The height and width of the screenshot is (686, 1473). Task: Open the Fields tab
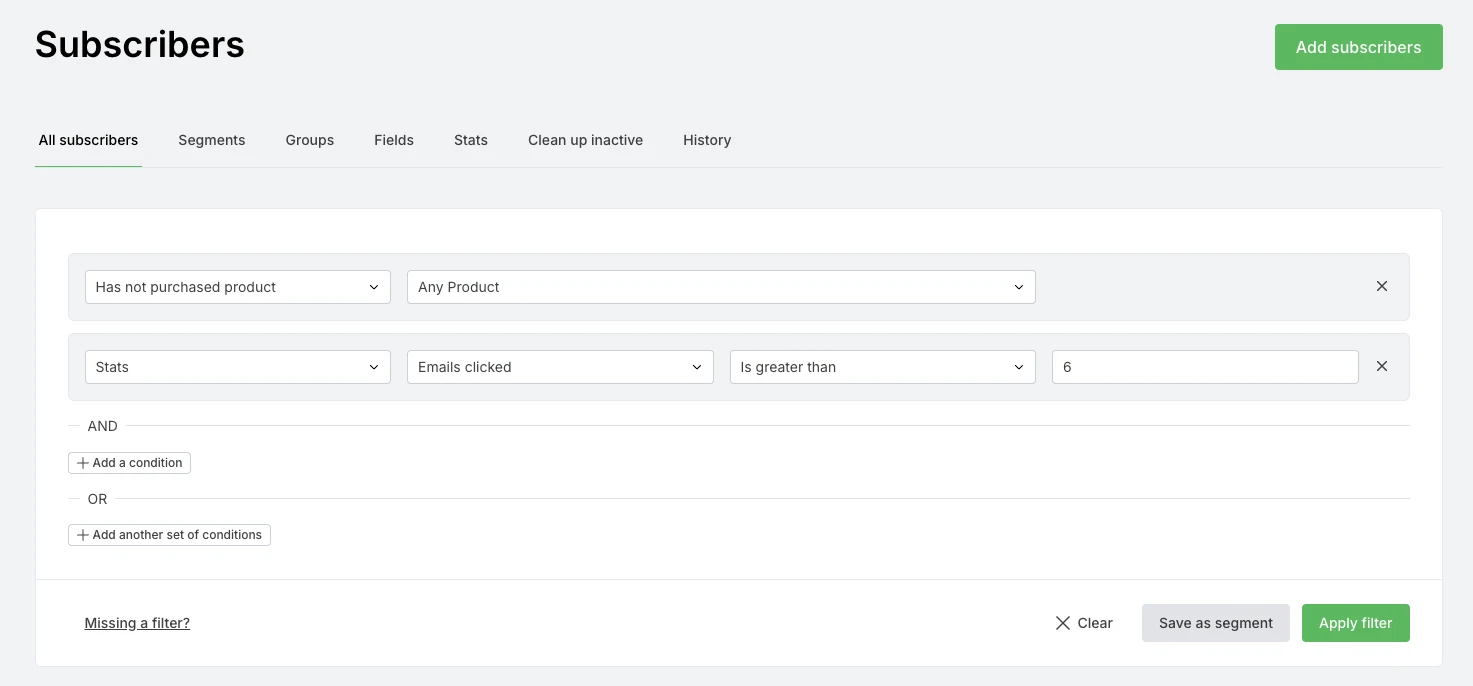[393, 140]
